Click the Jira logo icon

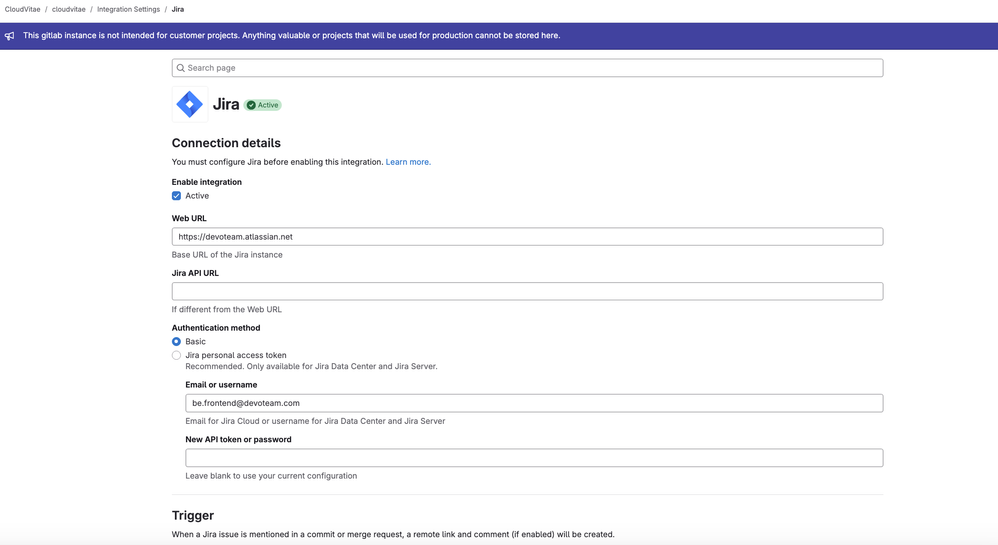pos(190,104)
